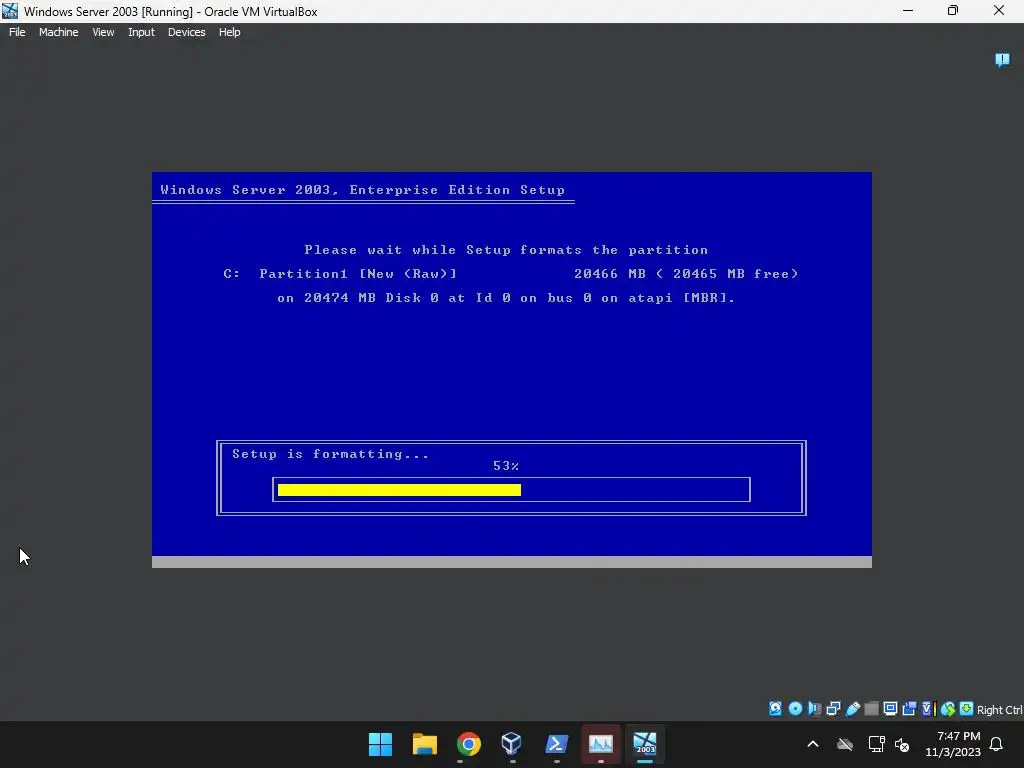The height and width of the screenshot is (768, 1024).
Task: Expand the hidden system tray icons chevron
Action: [x=812, y=744]
